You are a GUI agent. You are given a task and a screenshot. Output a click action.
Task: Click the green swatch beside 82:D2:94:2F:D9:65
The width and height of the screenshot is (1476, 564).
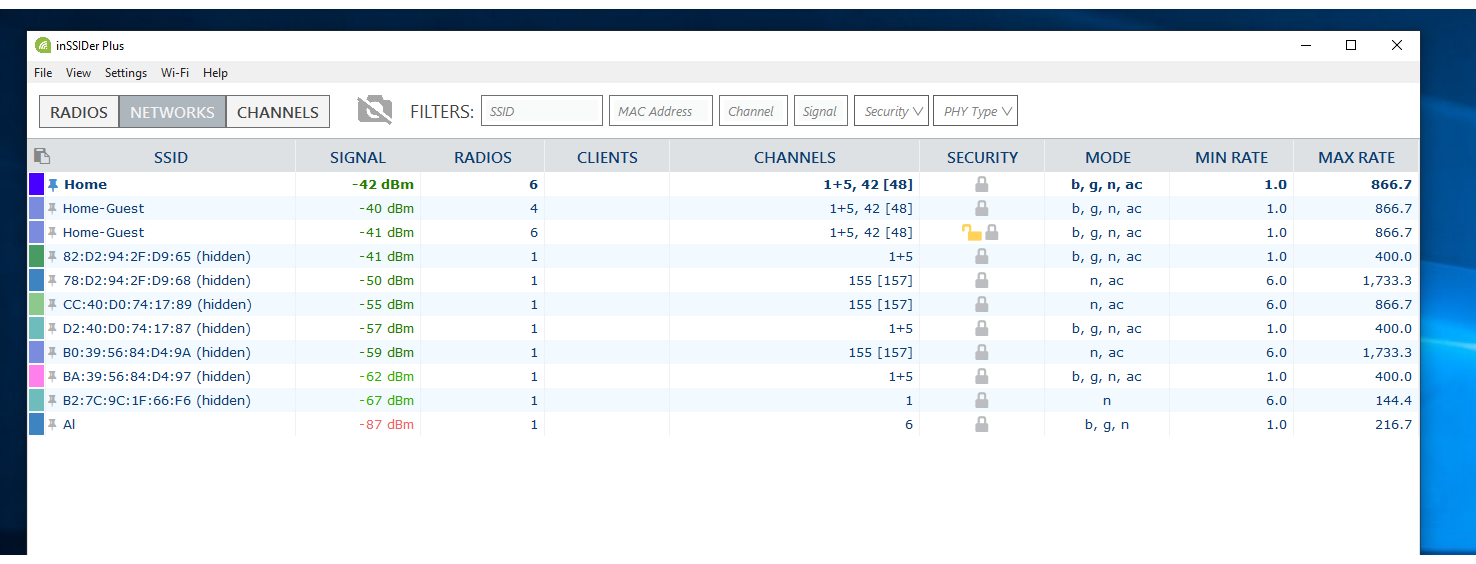click(x=36, y=256)
